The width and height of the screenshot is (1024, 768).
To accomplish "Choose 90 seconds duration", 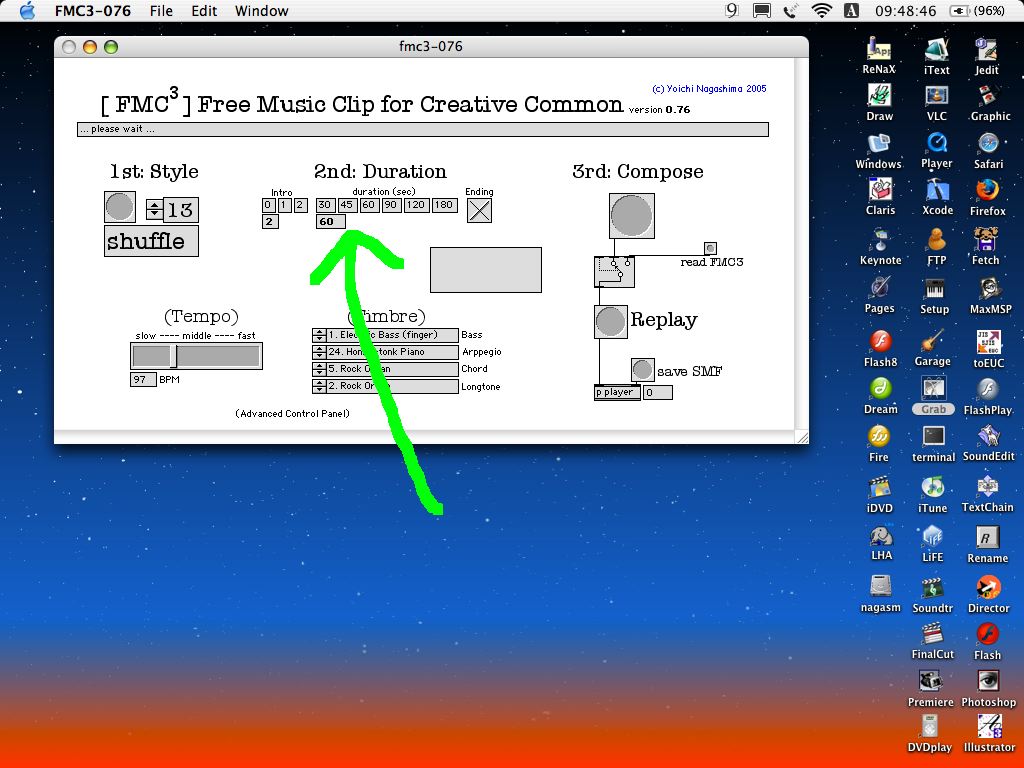I will tap(391, 205).
